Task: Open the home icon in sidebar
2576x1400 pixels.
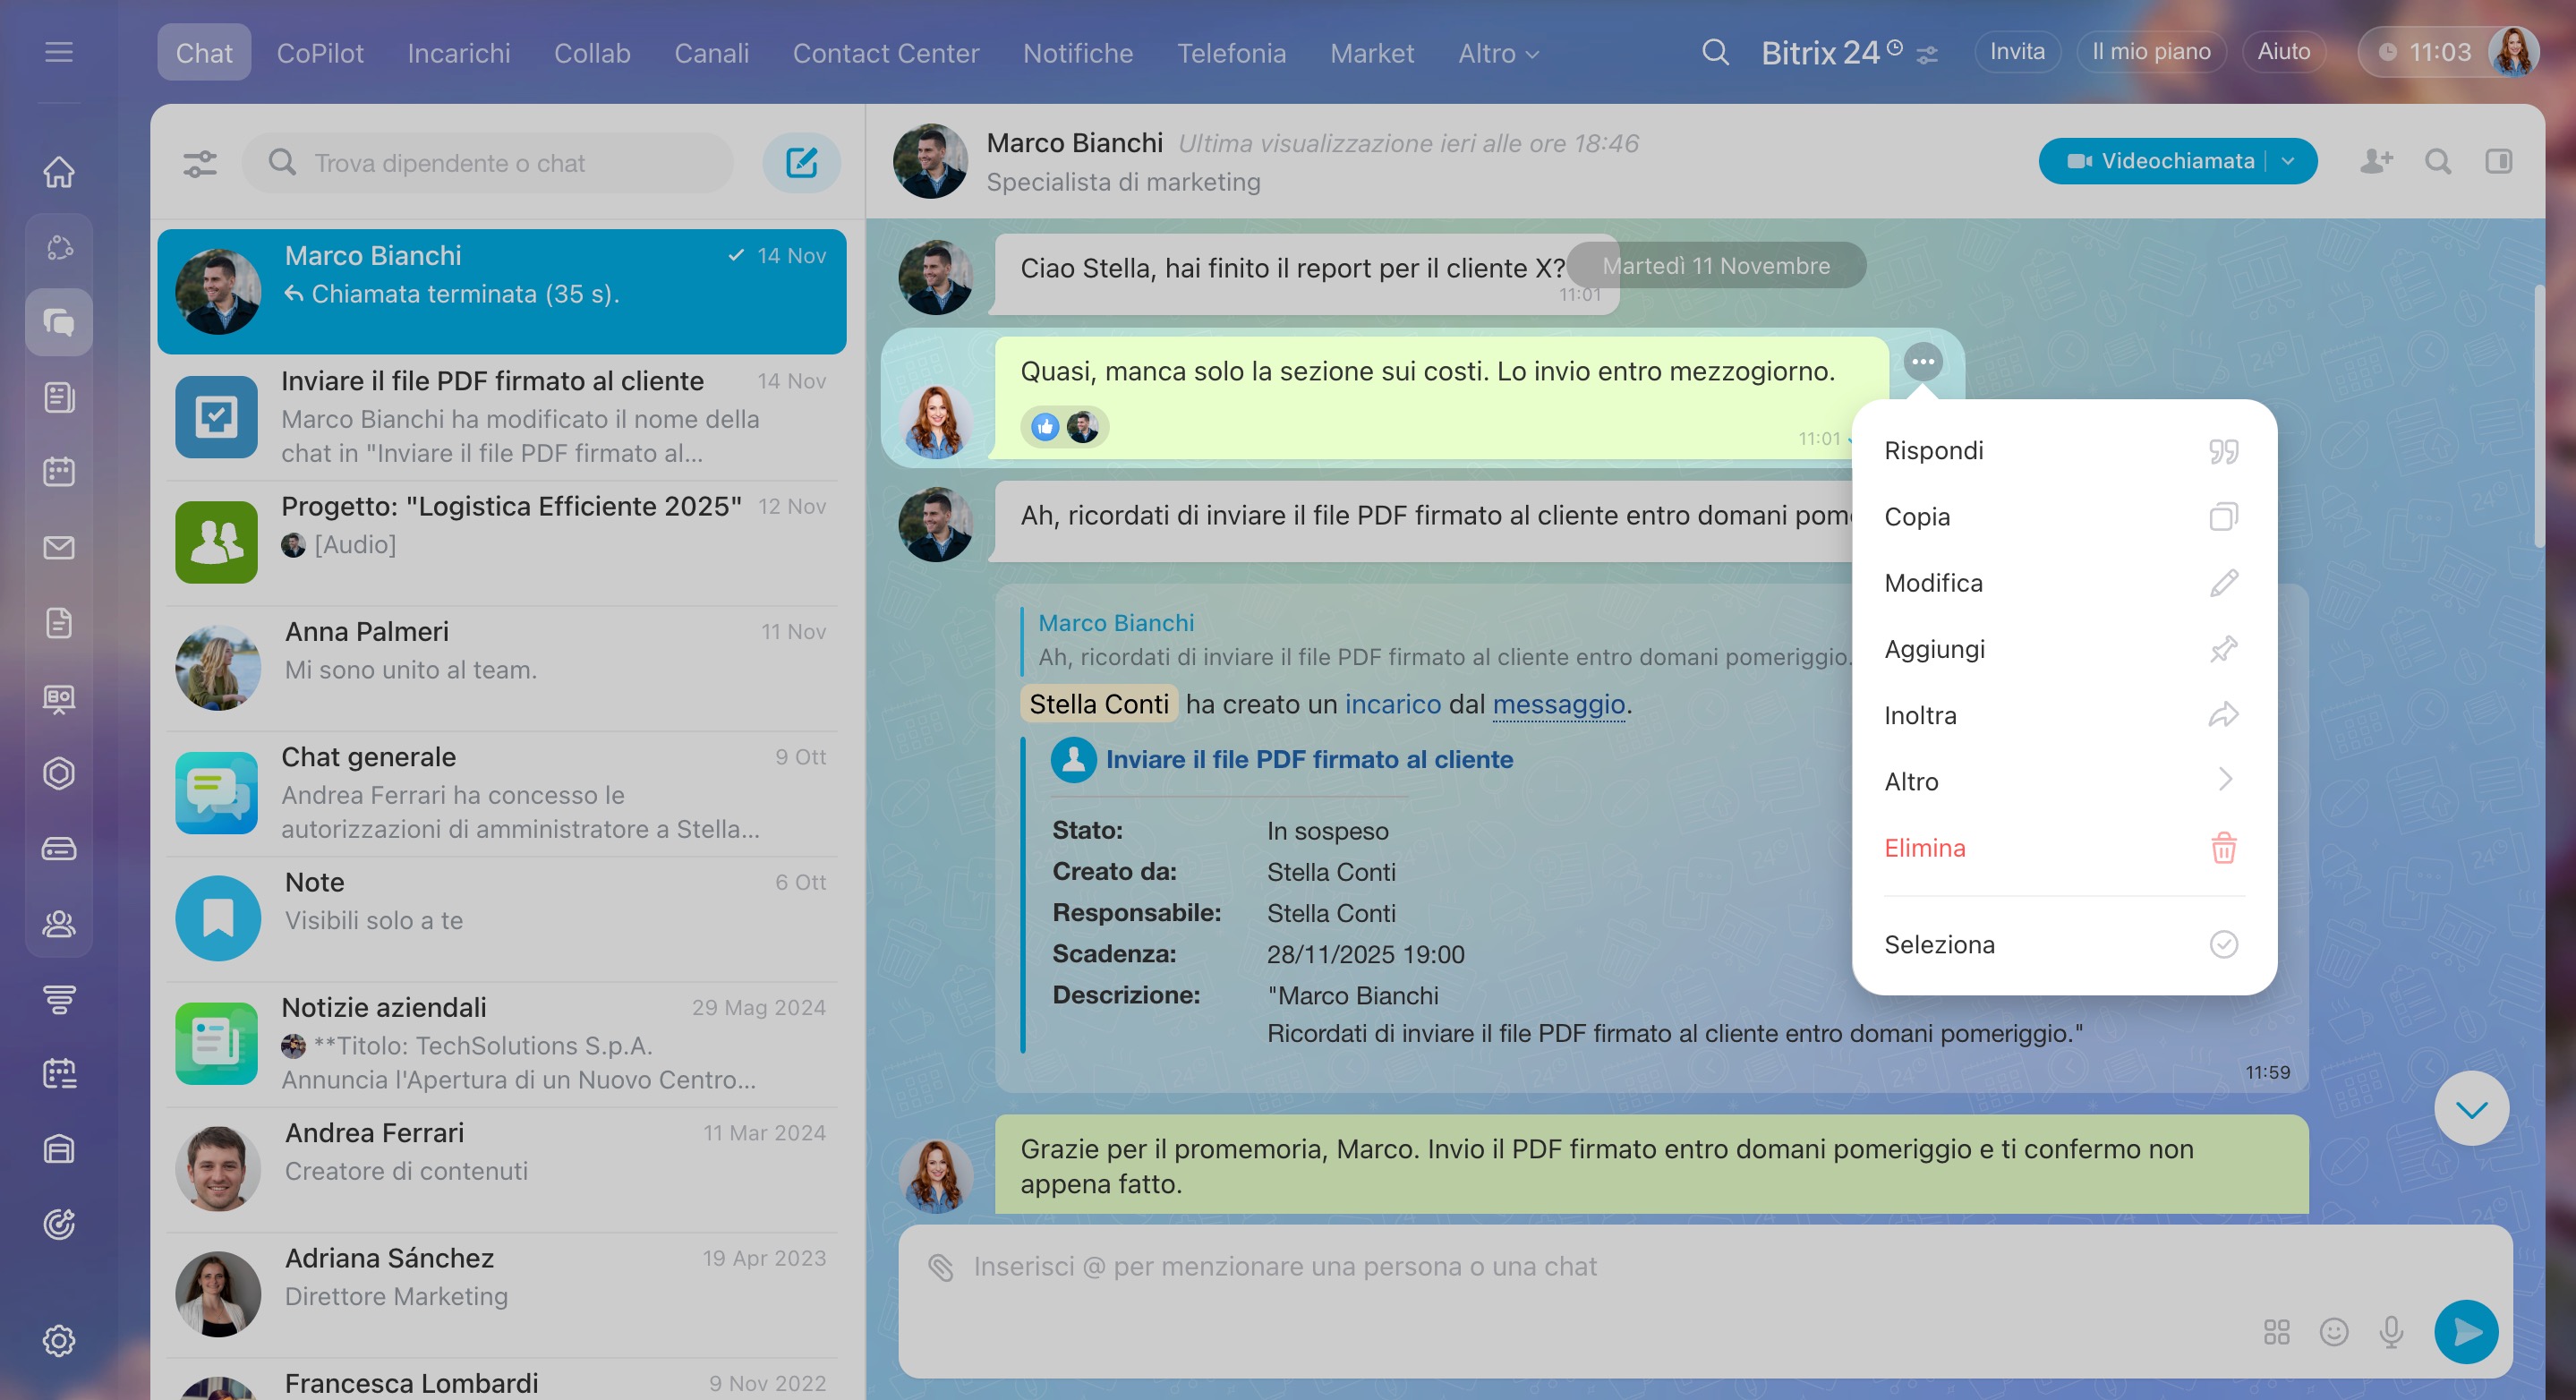Action: [x=59, y=171]
